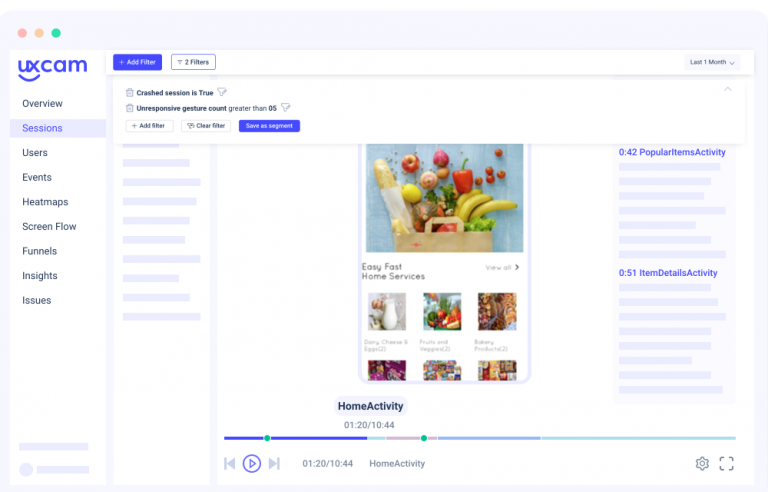Viewport: 768px width, 492px height.
Task: Click the UXCam logo
Action: [x=52, y=70]
